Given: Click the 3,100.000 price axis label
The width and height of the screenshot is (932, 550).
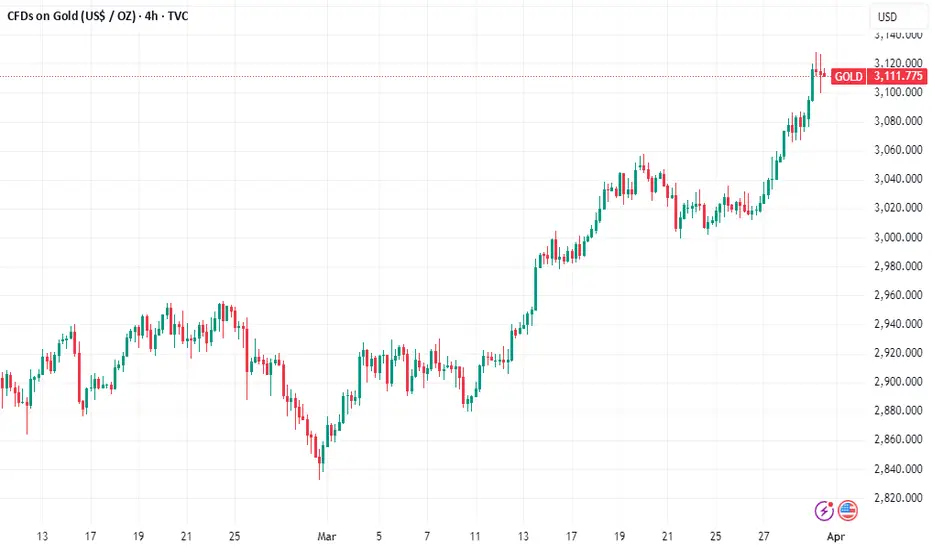Looking at the screenshot, I should pyautogui.click(x=898, y=92).
